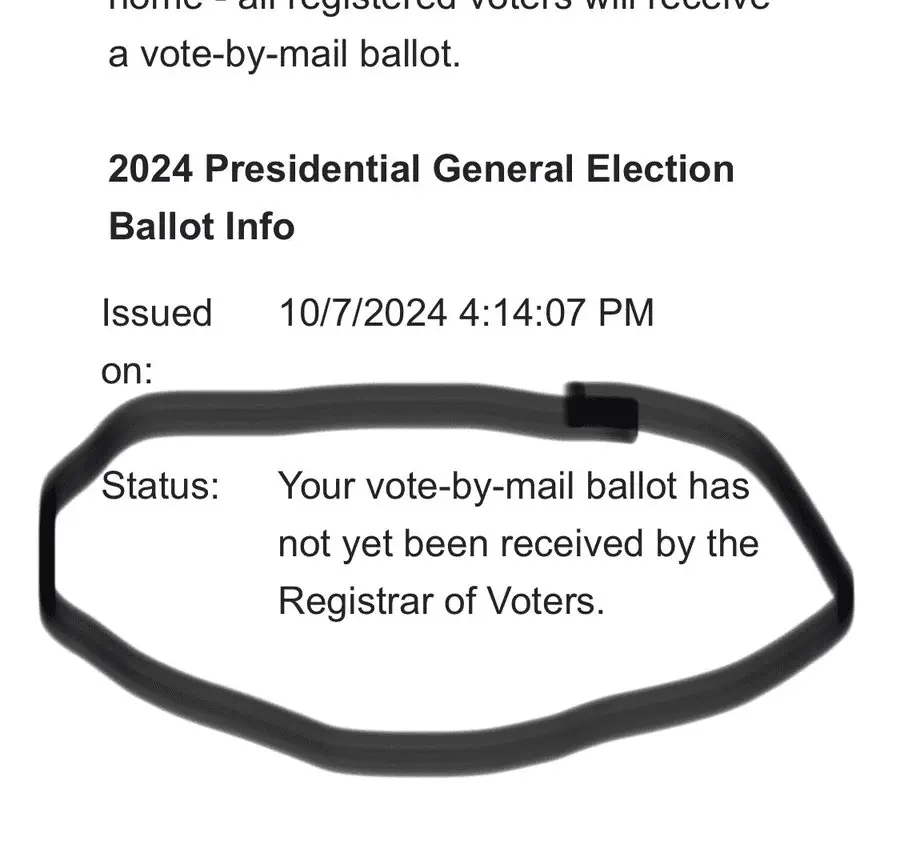Screen dimensions: 900x846
Task: Click the 'Issued' label
Action: [157, 313]
